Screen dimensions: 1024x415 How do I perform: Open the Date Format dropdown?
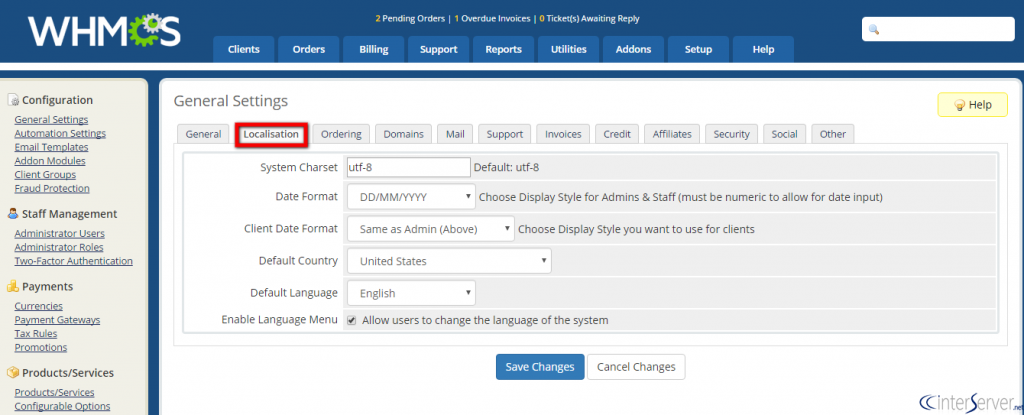411,196
